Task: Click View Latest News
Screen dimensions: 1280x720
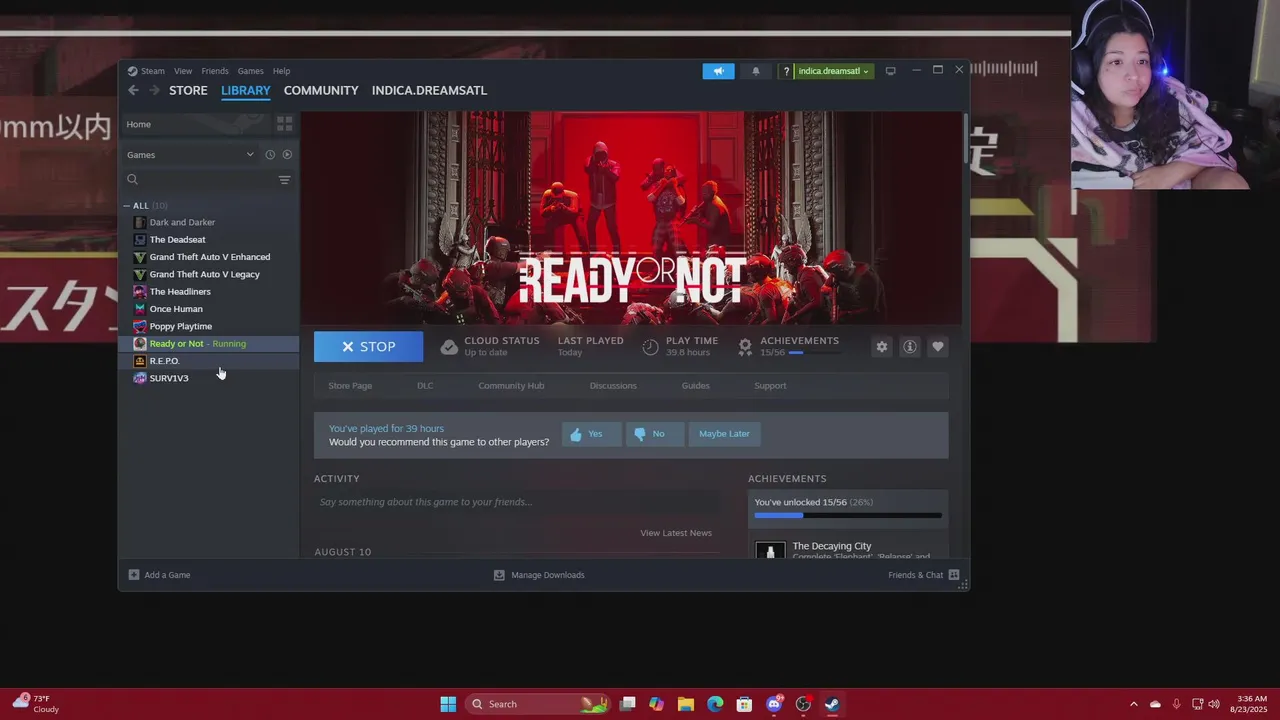Action: click(676, 533)
